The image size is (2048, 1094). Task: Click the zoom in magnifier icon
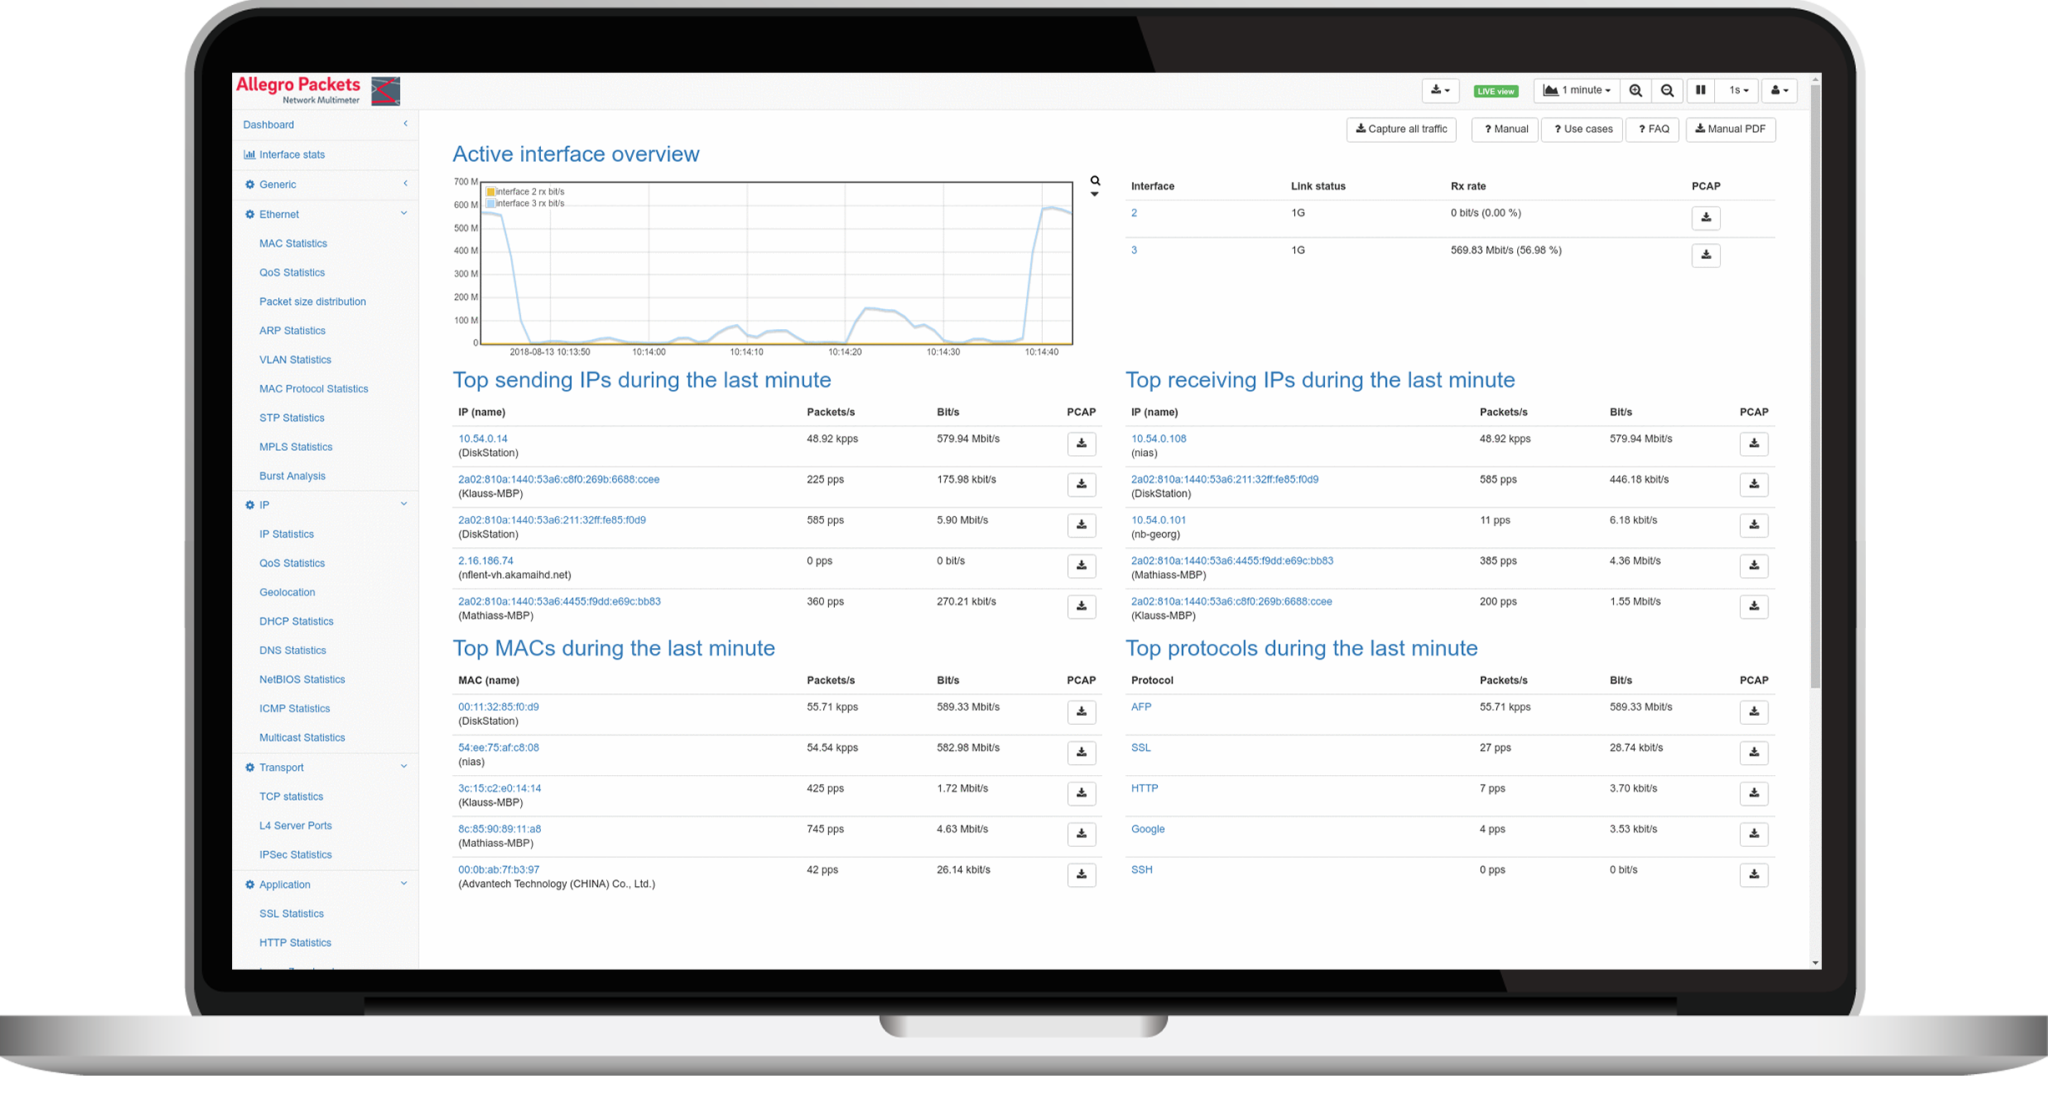pos(1635,91)
